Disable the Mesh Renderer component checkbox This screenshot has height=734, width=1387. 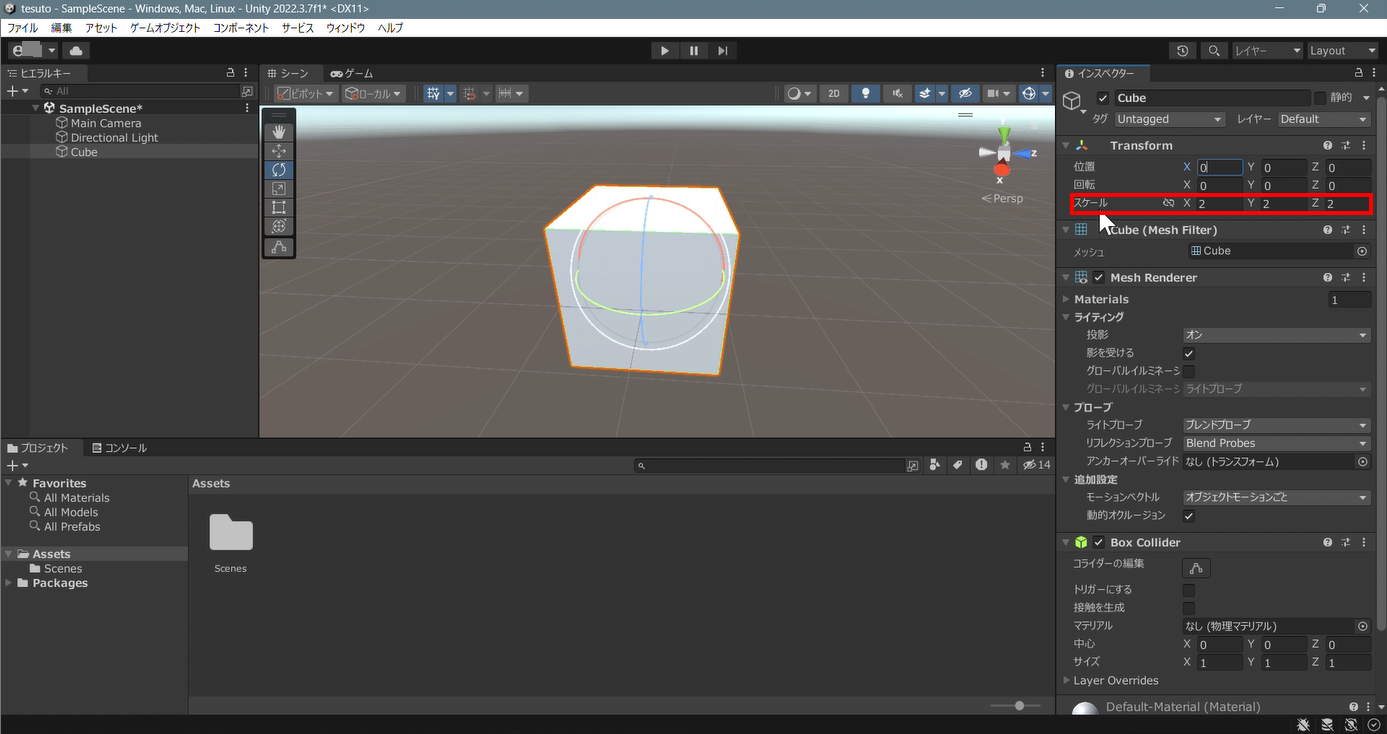[x=1099, y=278]
